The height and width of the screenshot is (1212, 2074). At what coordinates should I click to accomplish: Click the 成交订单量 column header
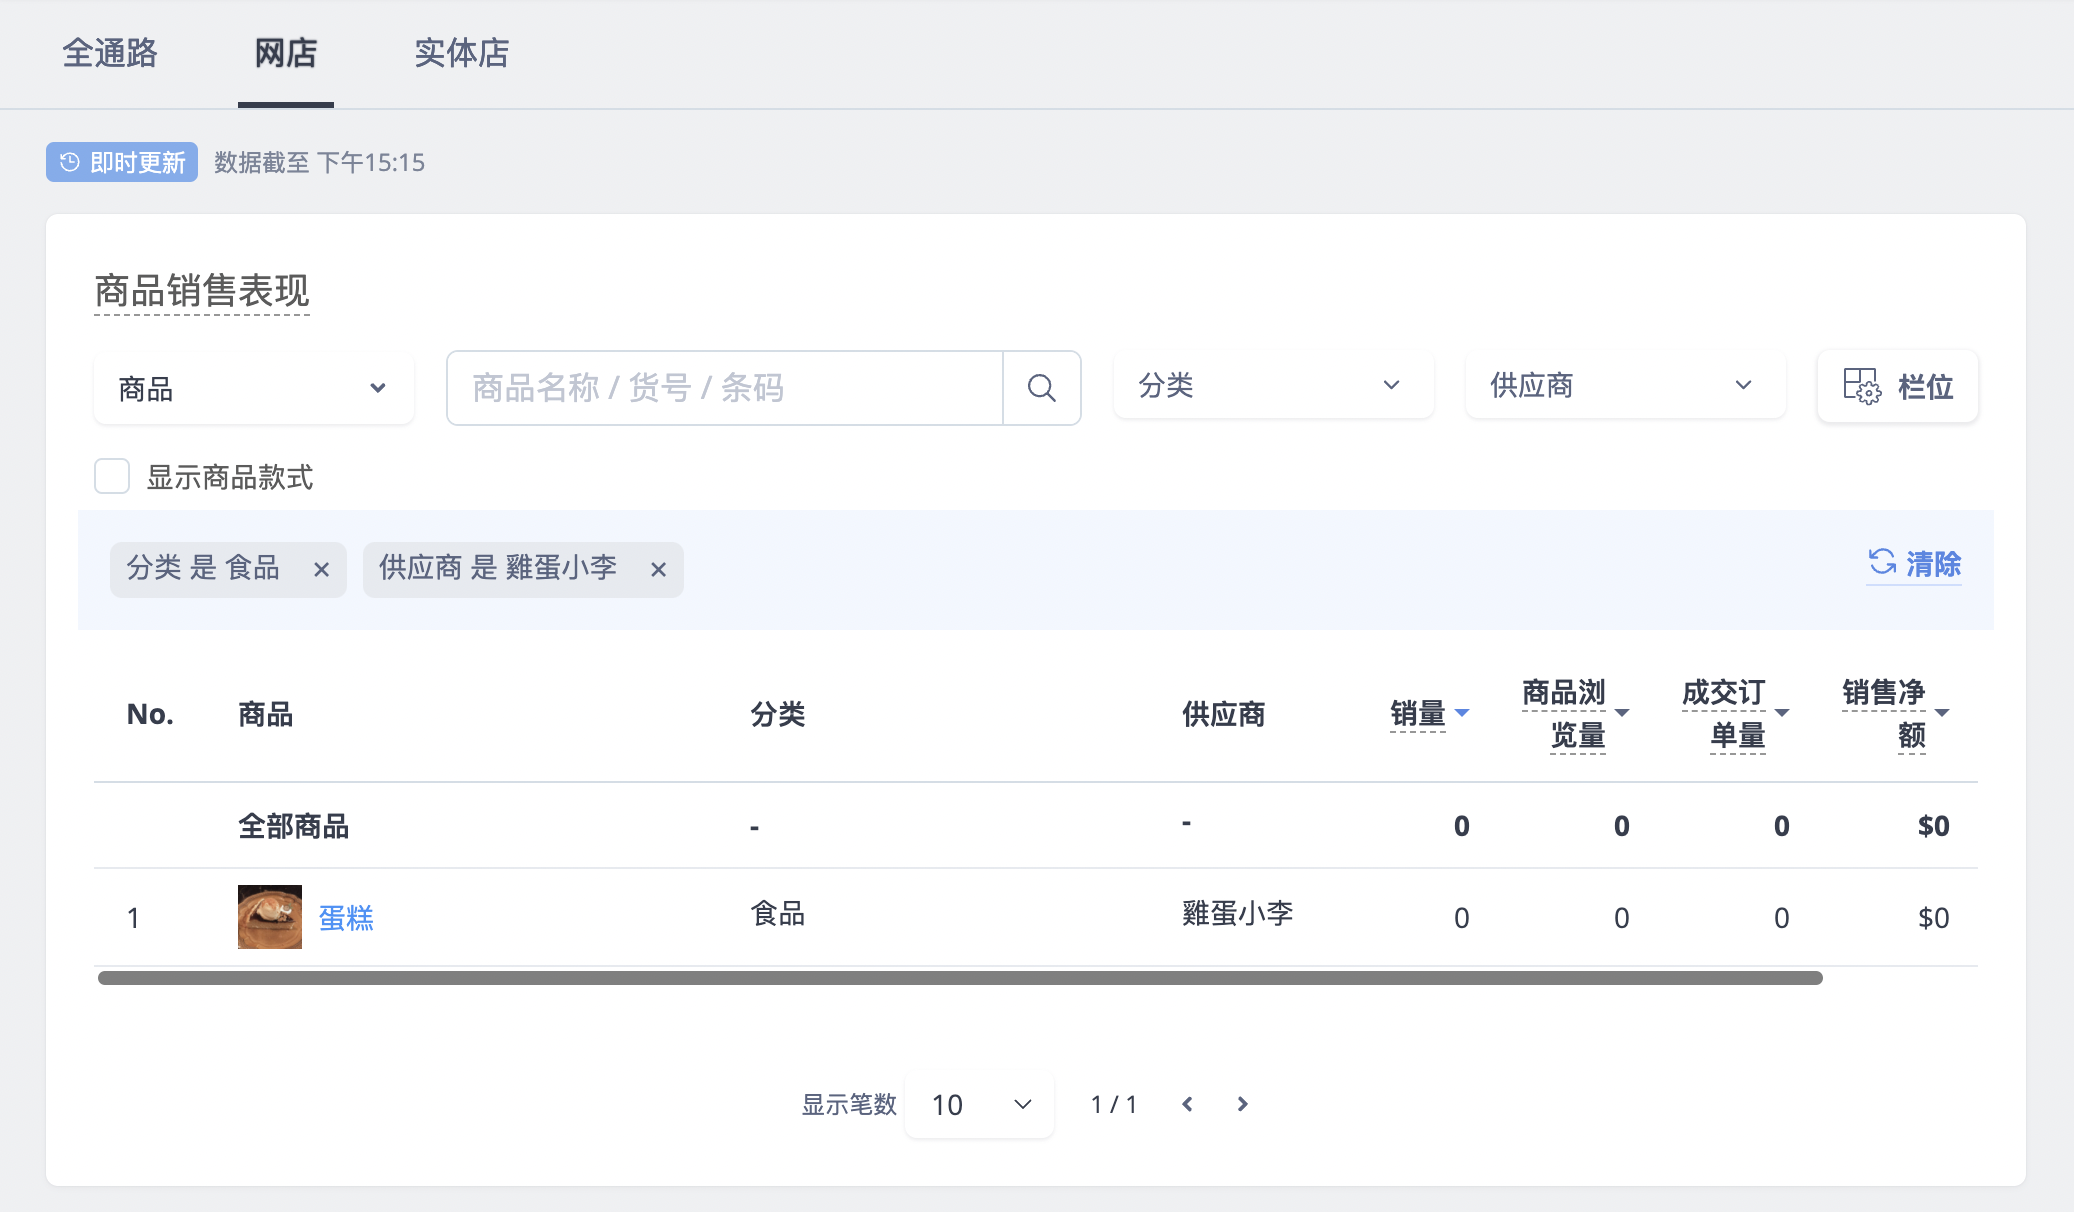point(1724,714)
